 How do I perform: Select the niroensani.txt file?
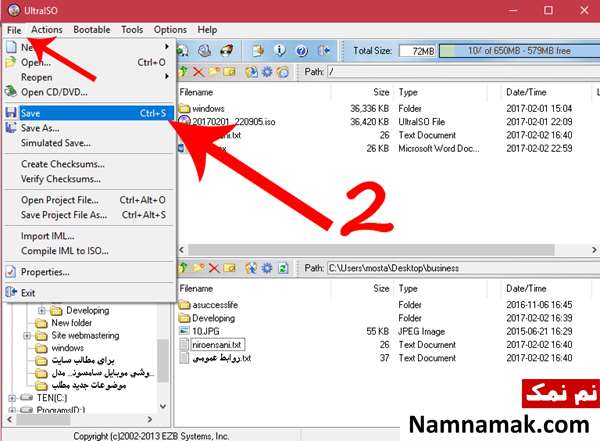click(x=217, y=345)
